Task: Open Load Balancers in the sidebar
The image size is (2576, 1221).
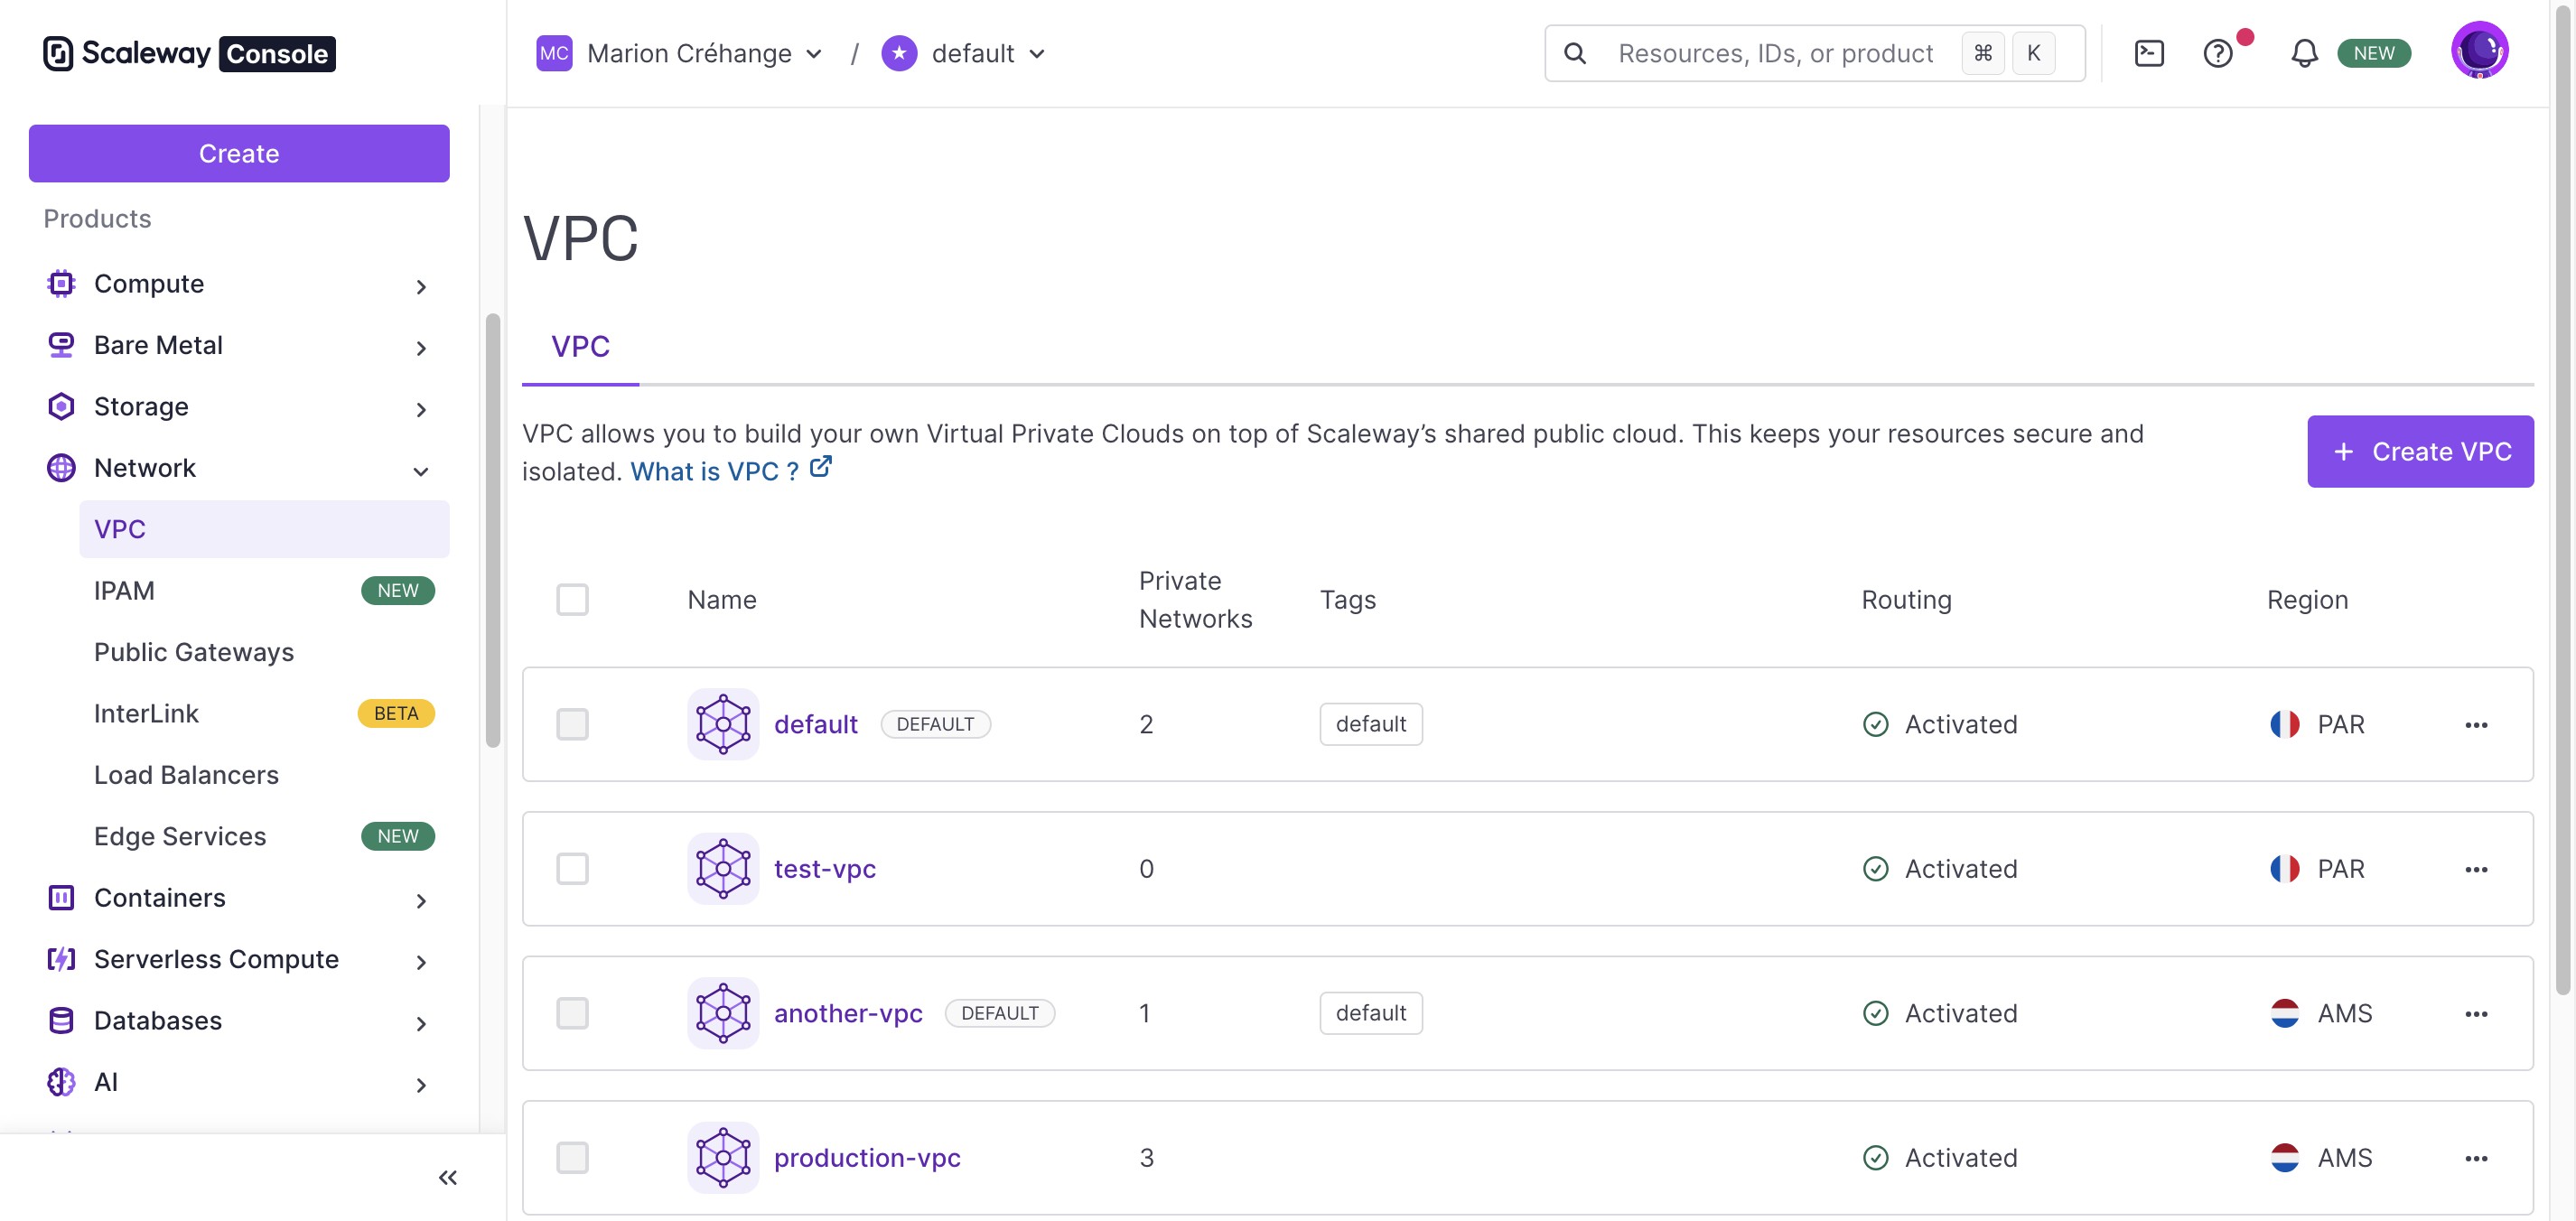Action: [x=264, y=775]
